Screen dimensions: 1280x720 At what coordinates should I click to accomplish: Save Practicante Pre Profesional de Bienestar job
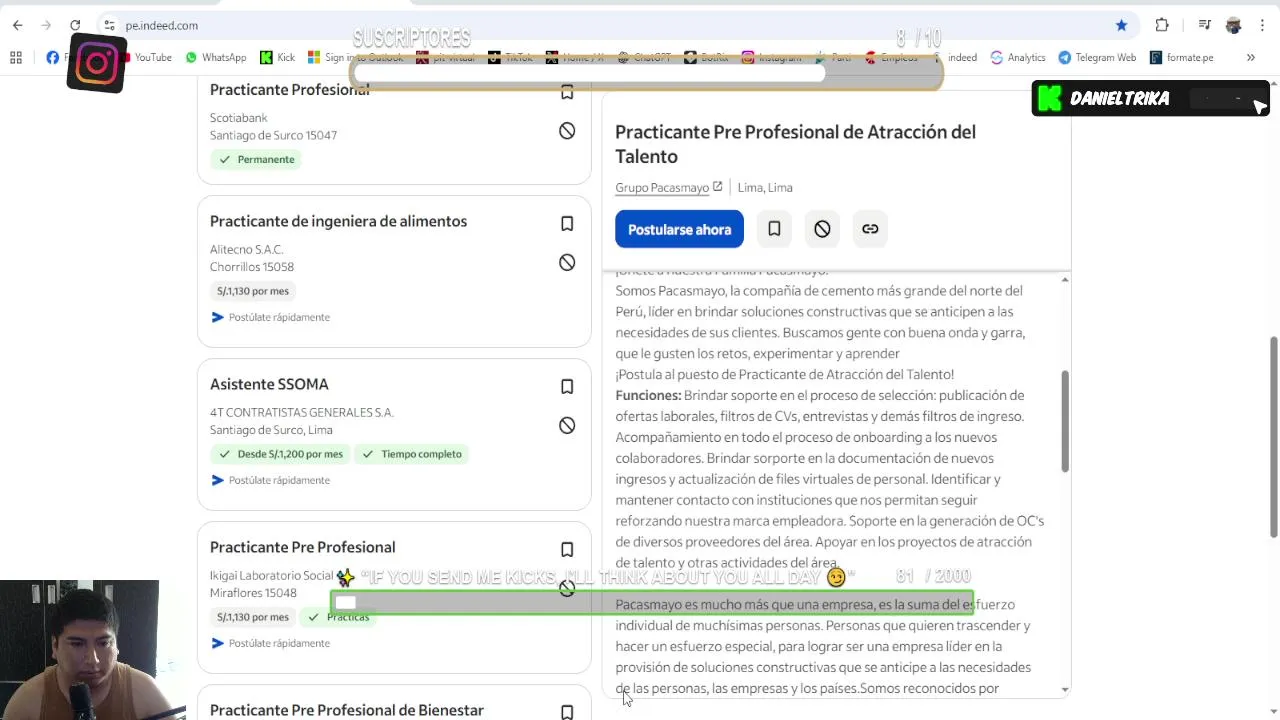567,712
